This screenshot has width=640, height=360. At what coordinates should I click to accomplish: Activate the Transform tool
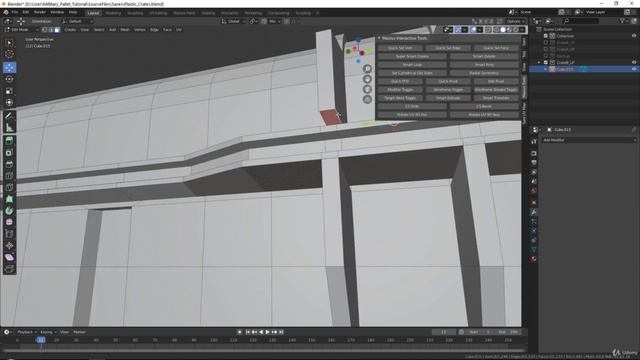tap(9, 102)
